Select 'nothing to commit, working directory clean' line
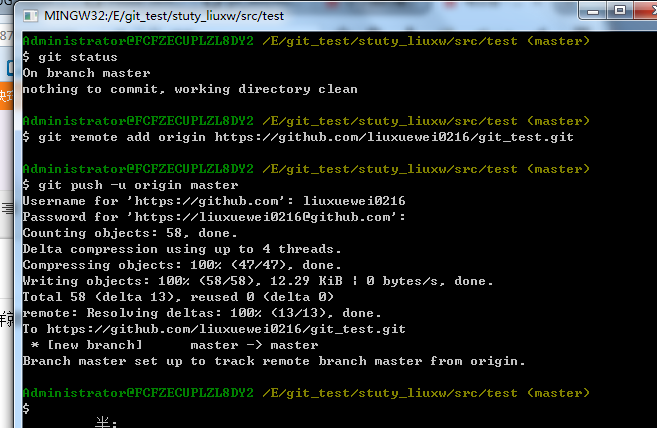Image resolution: width=657 pixels, height=428 pixels. (x=190, y=89)
